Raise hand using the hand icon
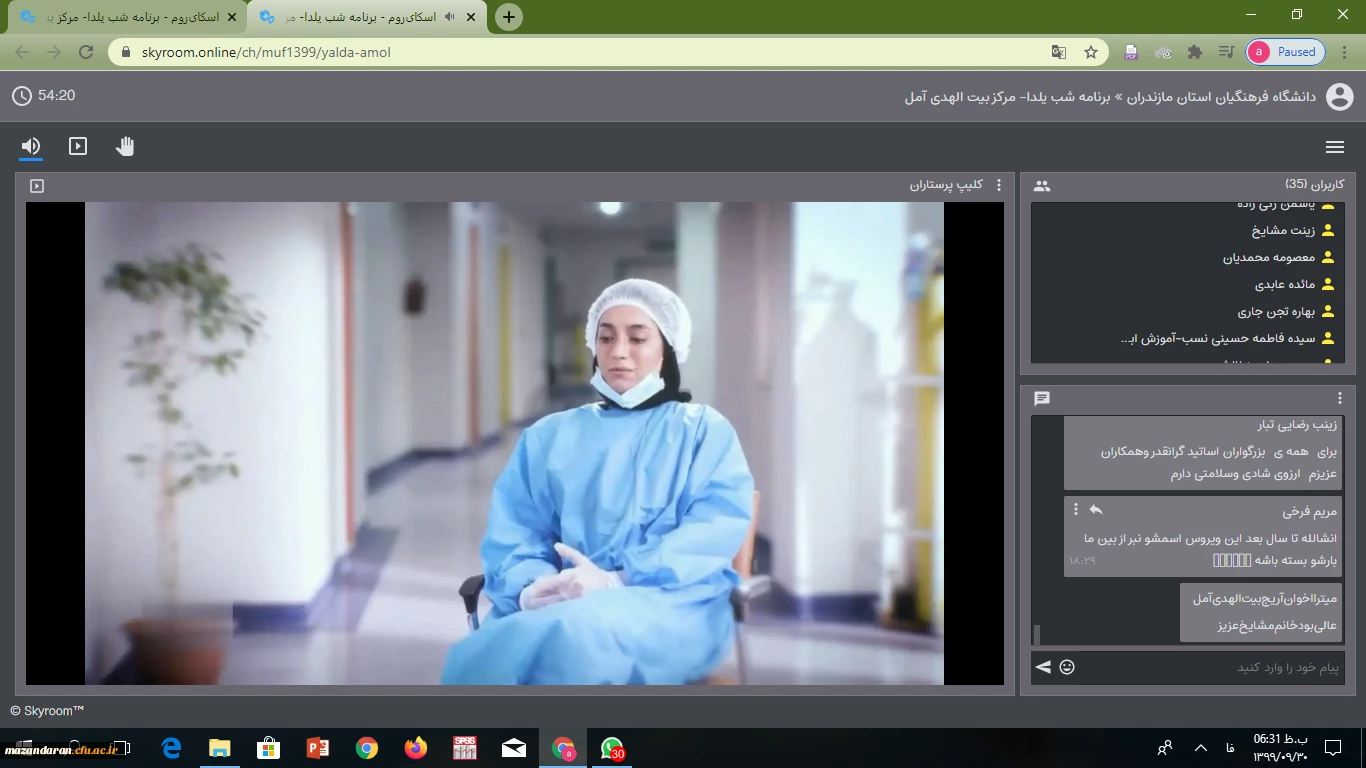1366x768 pixels. 125,147
